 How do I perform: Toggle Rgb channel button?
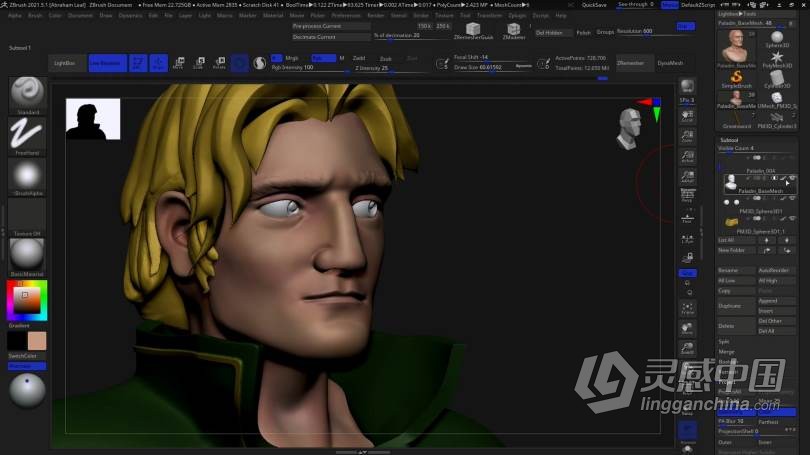click(x=323, y=58)
